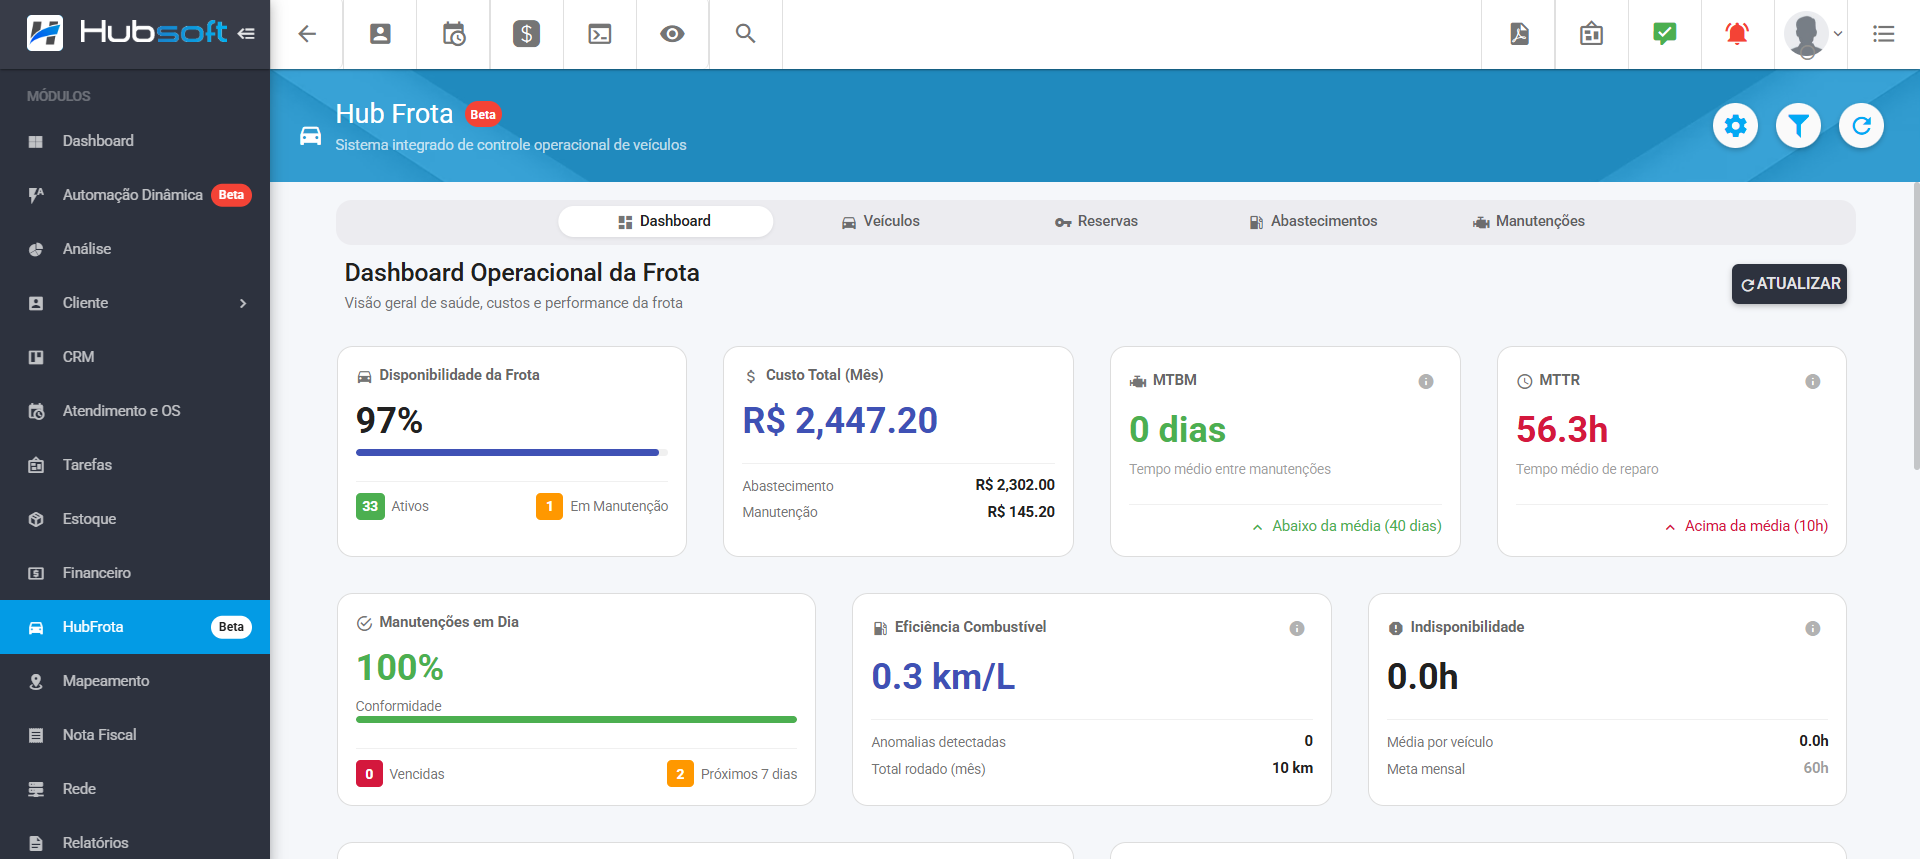
Task: Click the round refresh button in header
Action: tap(1862, 126)
